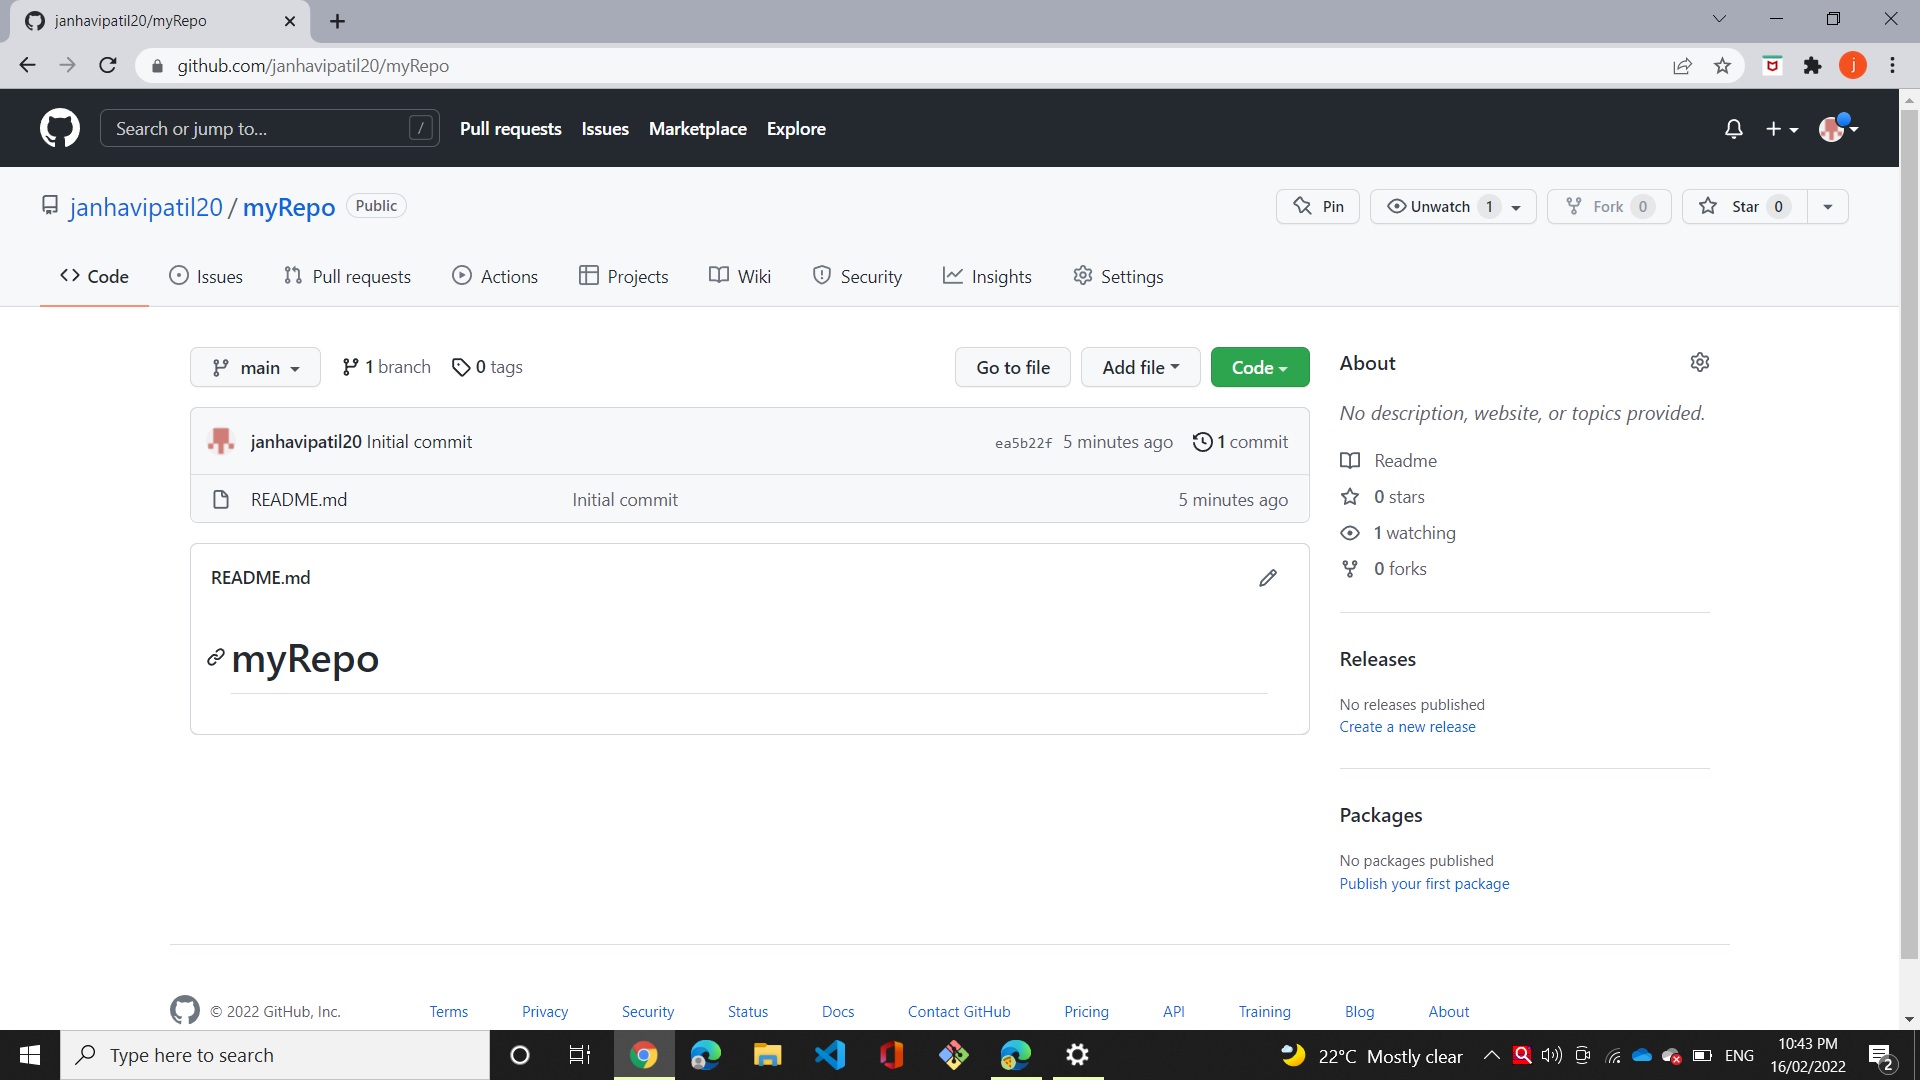Select the Insights graph icon
1920x1080 pixels.
point(953,276)
